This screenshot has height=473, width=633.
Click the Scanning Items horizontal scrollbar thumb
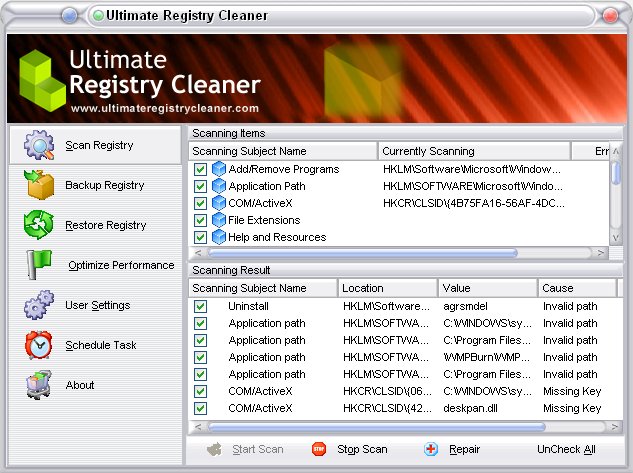tap(362, 253)
